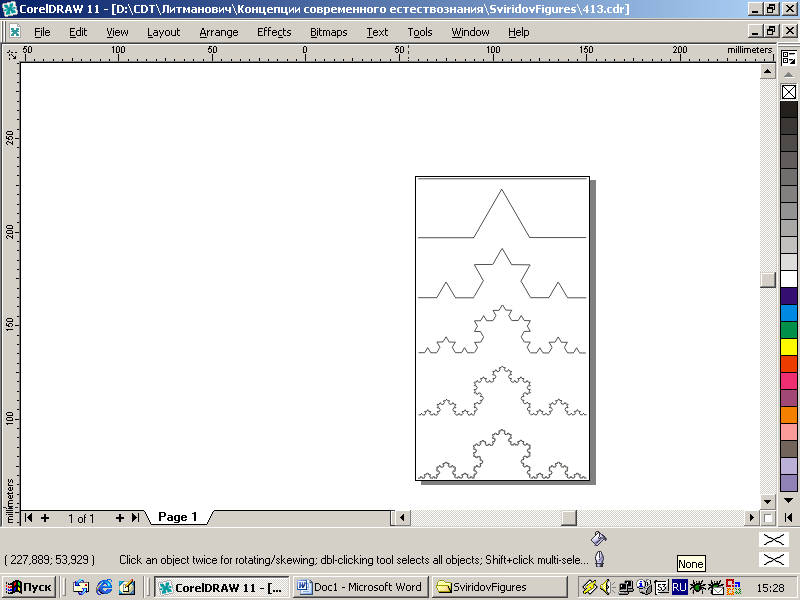Pick the yellow color swatch
Image resolution: width=800 pixels, height=600 pixels.
click(789, 346)
